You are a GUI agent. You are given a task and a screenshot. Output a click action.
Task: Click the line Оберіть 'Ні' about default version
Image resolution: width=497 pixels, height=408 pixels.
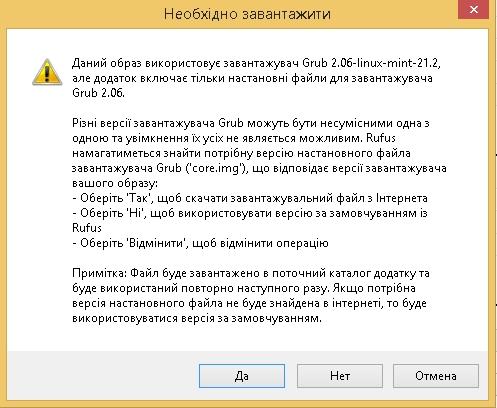pos(250,213)
